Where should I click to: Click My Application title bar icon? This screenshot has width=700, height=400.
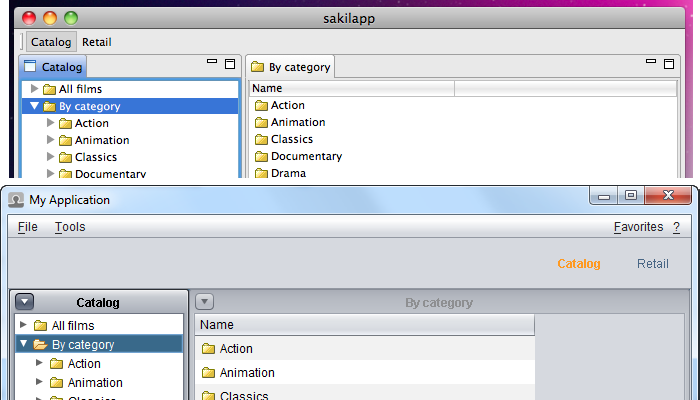pyautogui.click(x=16, y=200)
